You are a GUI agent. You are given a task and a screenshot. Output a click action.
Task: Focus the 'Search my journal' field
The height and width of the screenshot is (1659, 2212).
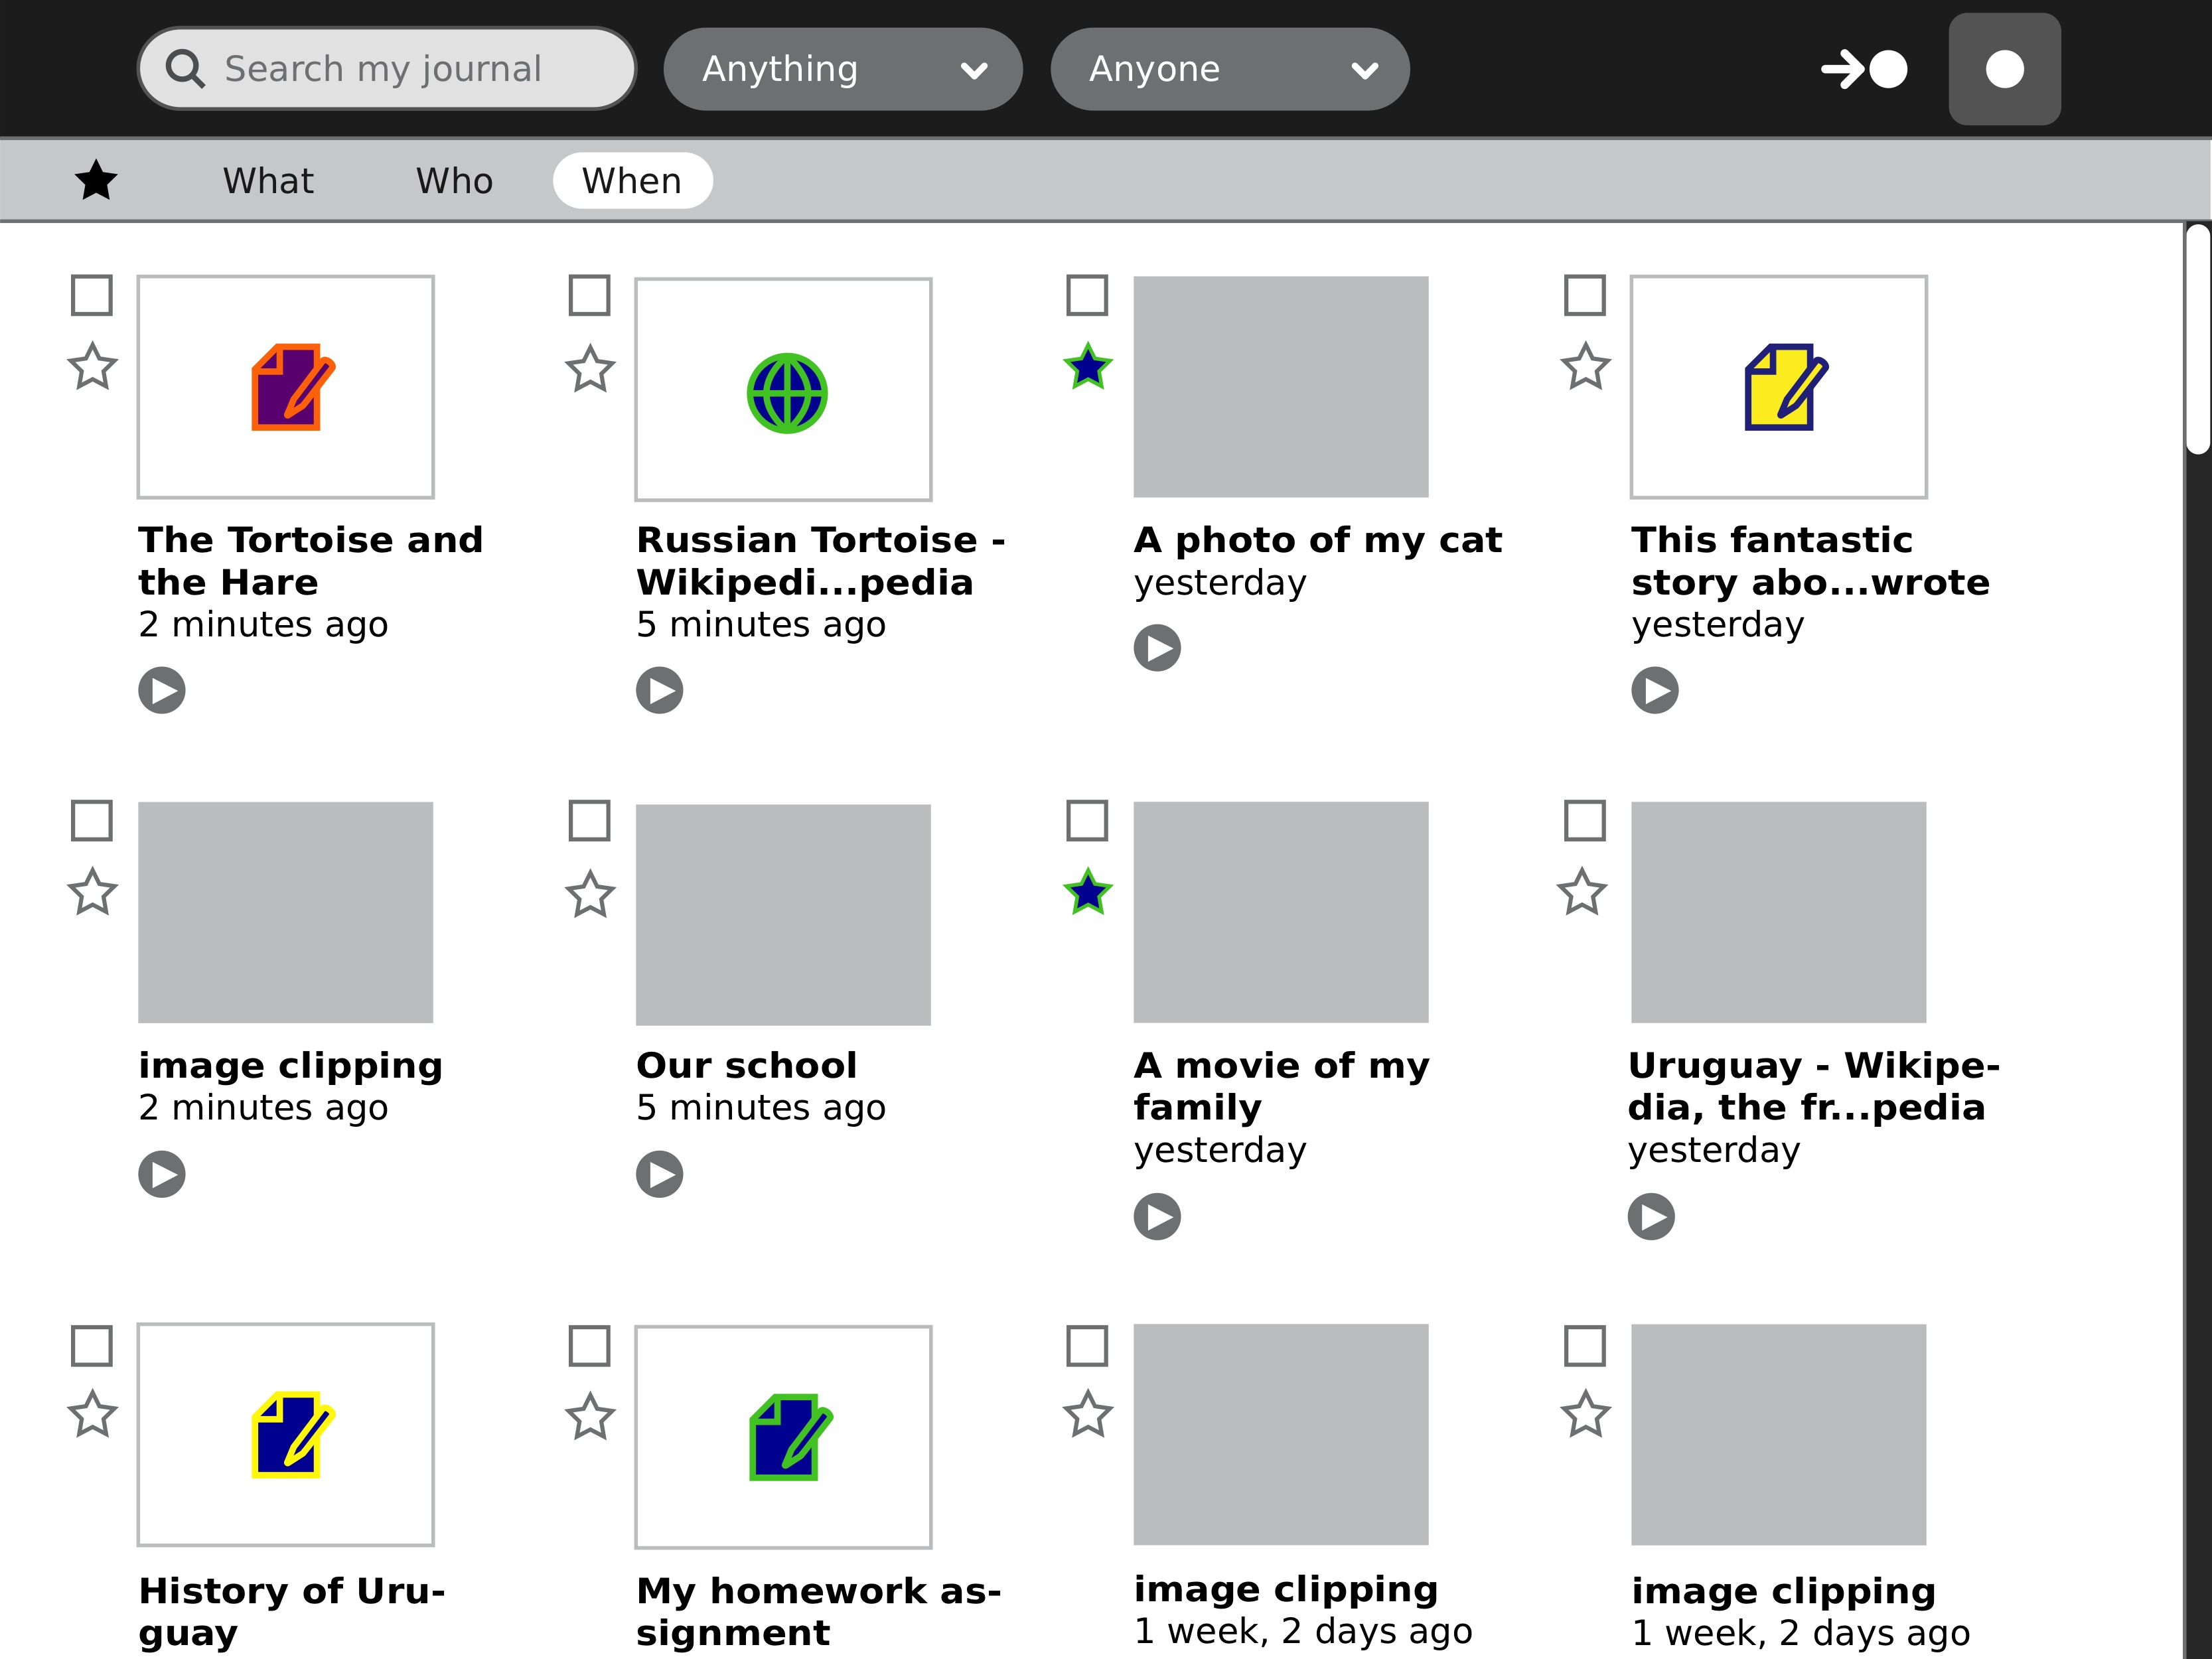400,69
